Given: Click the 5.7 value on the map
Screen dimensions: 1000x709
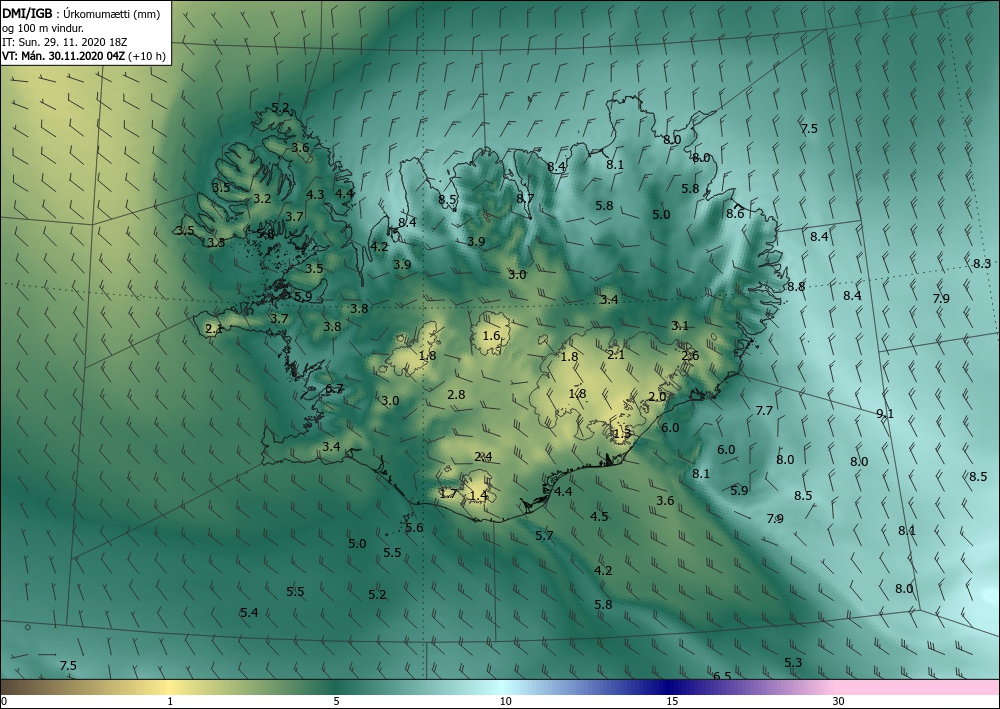Looking at the screenshot, I should tap(544, 536).
